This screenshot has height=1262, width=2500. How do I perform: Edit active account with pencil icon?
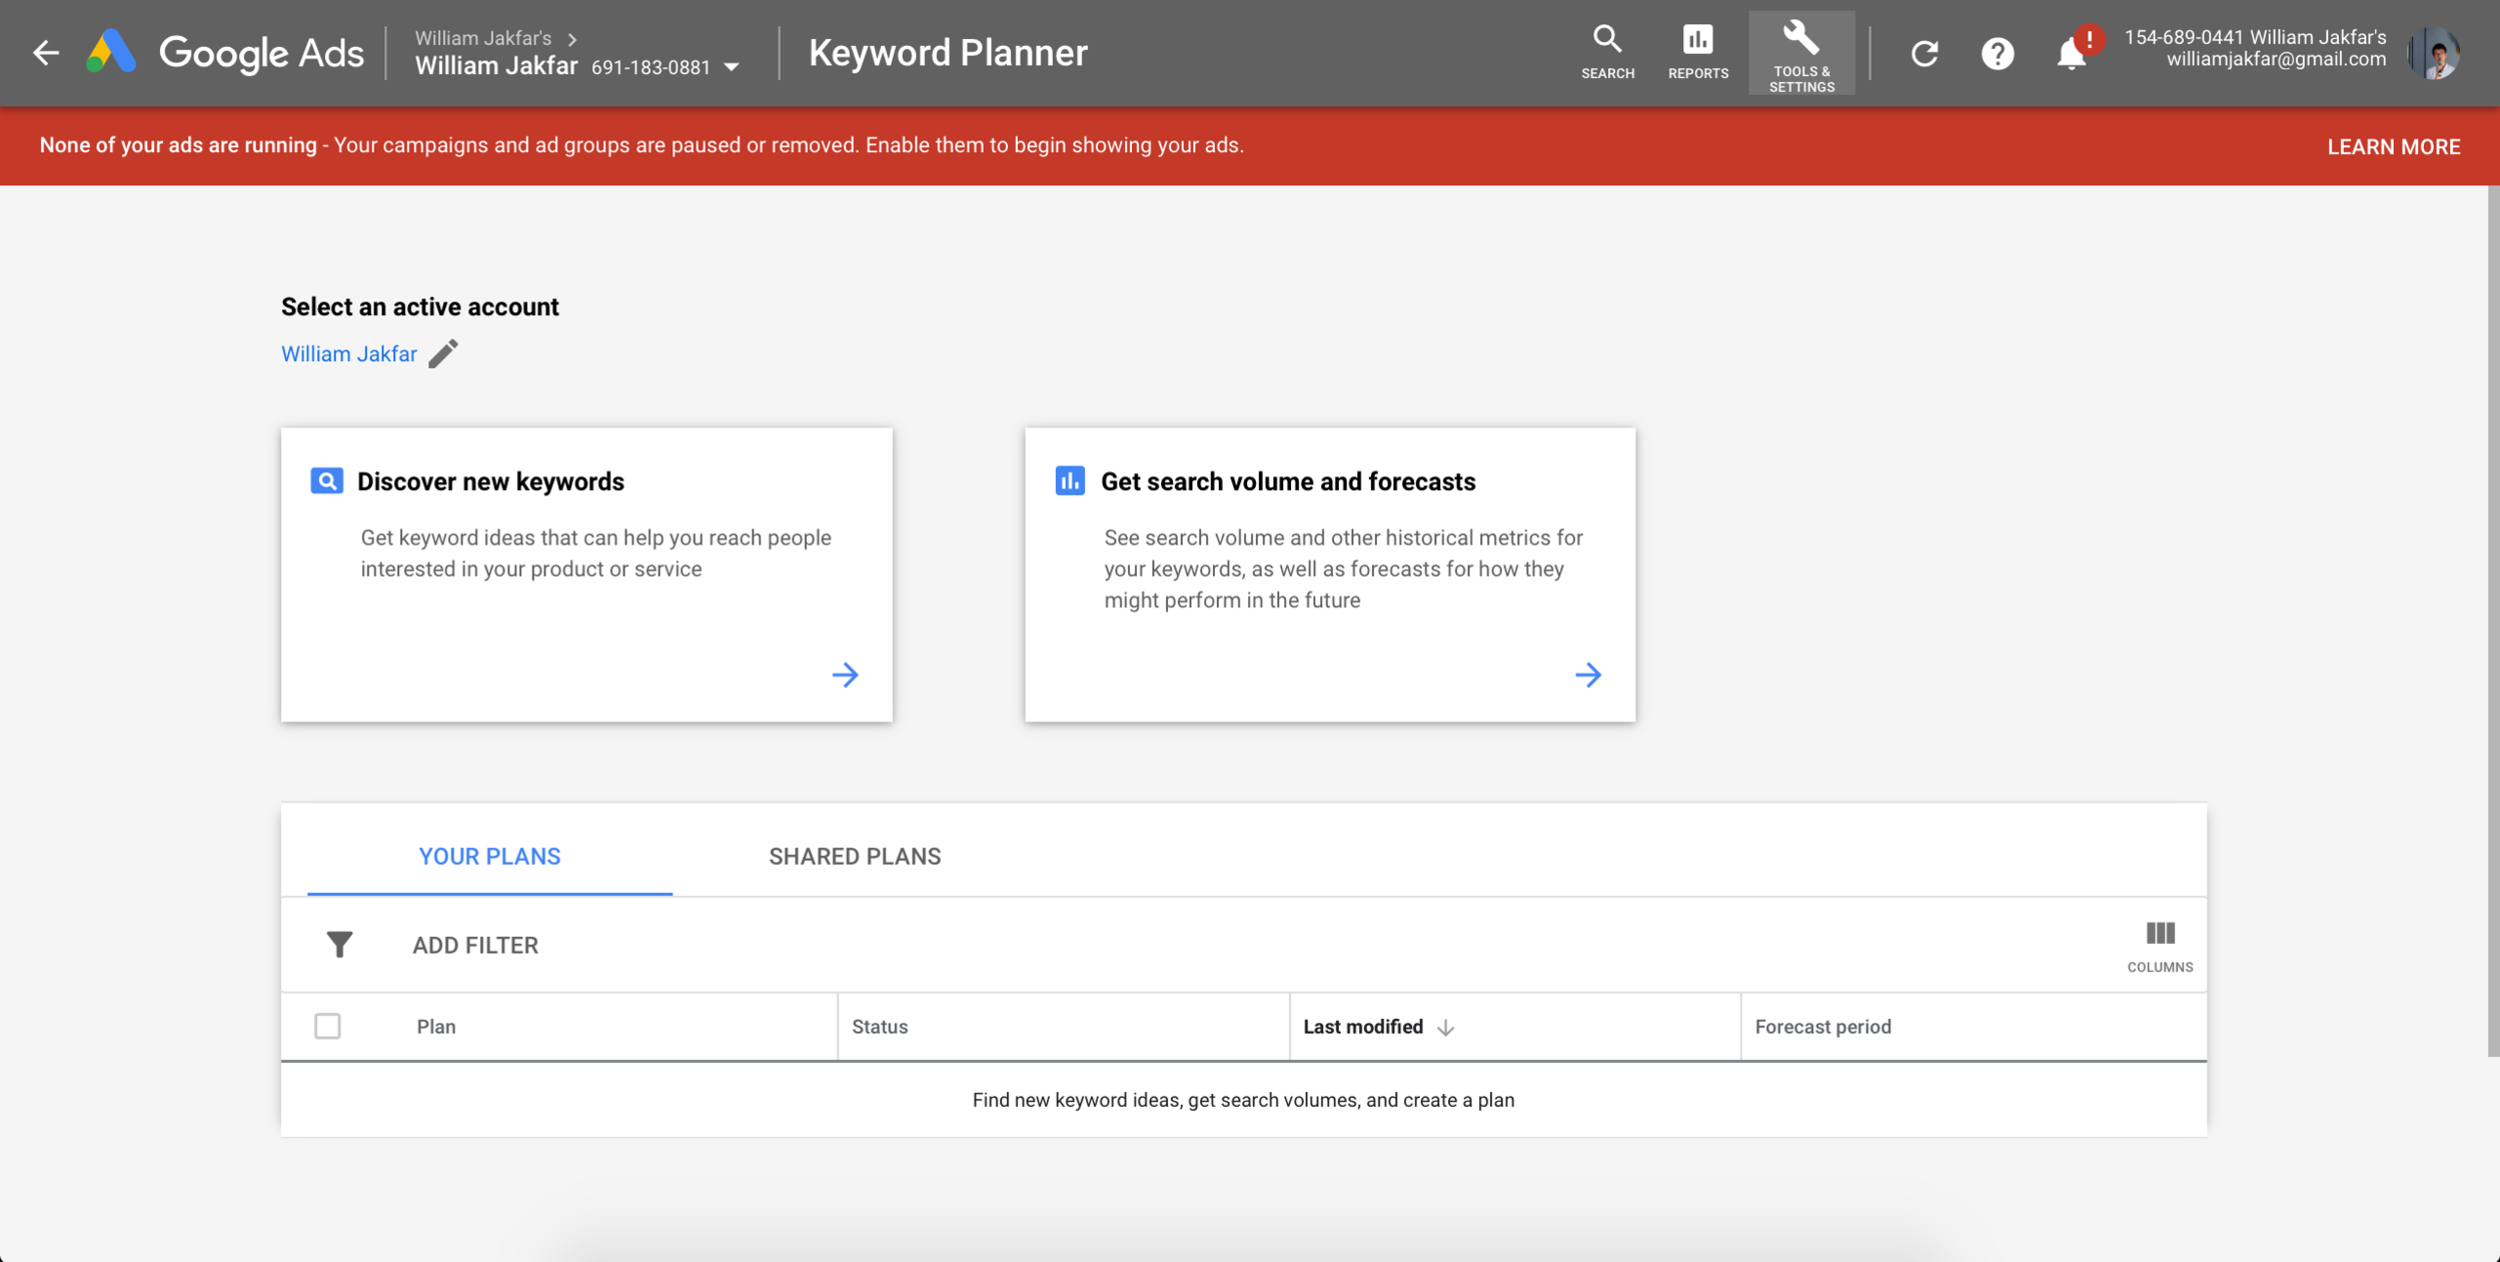(443, 354)
